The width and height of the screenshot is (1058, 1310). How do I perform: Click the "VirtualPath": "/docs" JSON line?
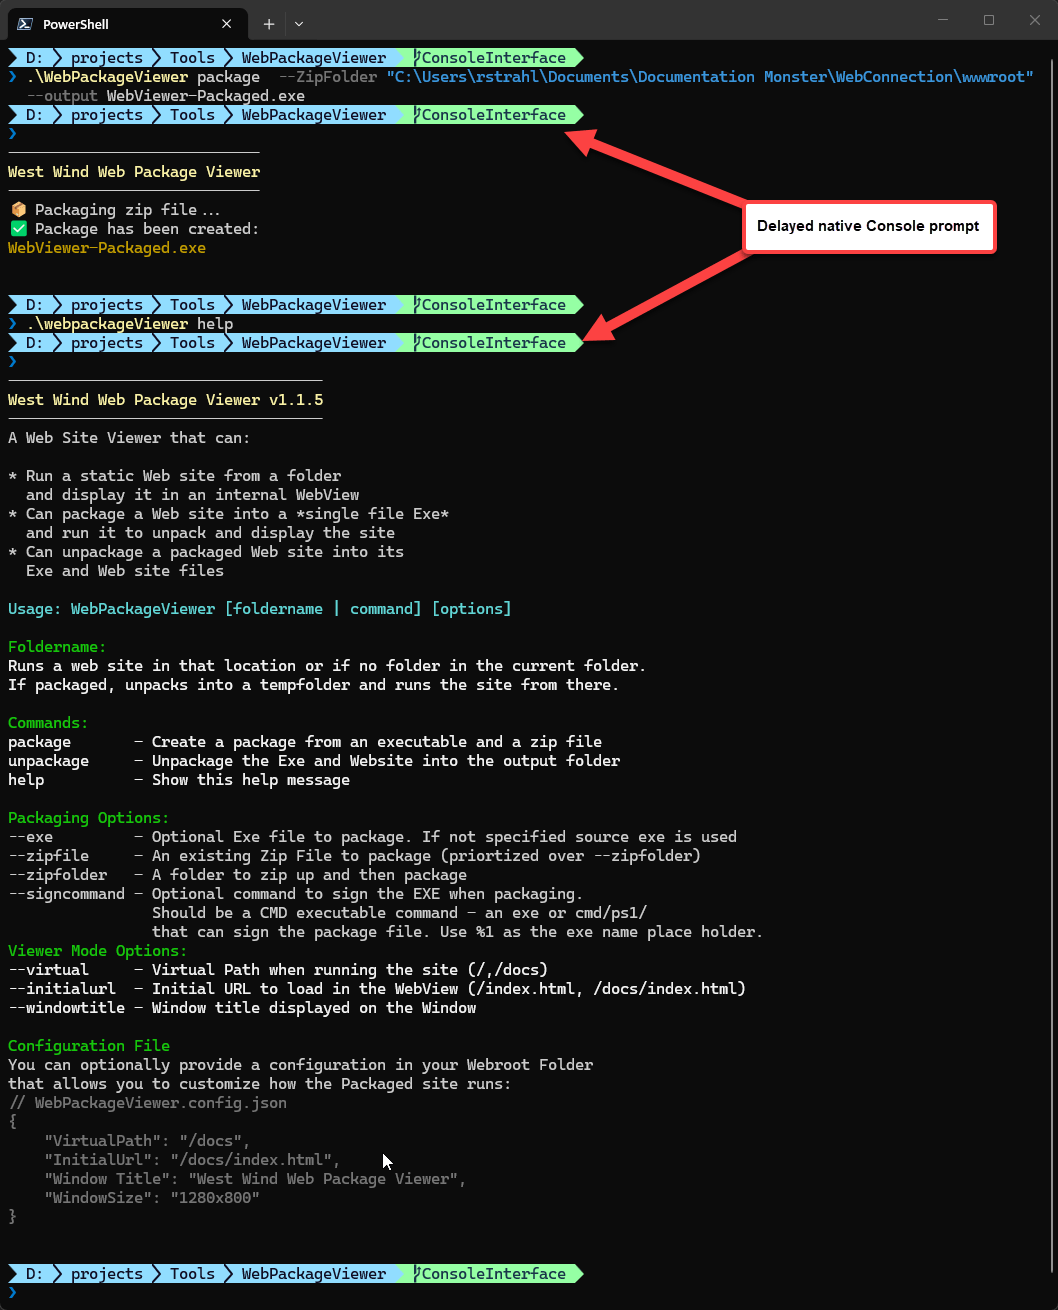147,1141
